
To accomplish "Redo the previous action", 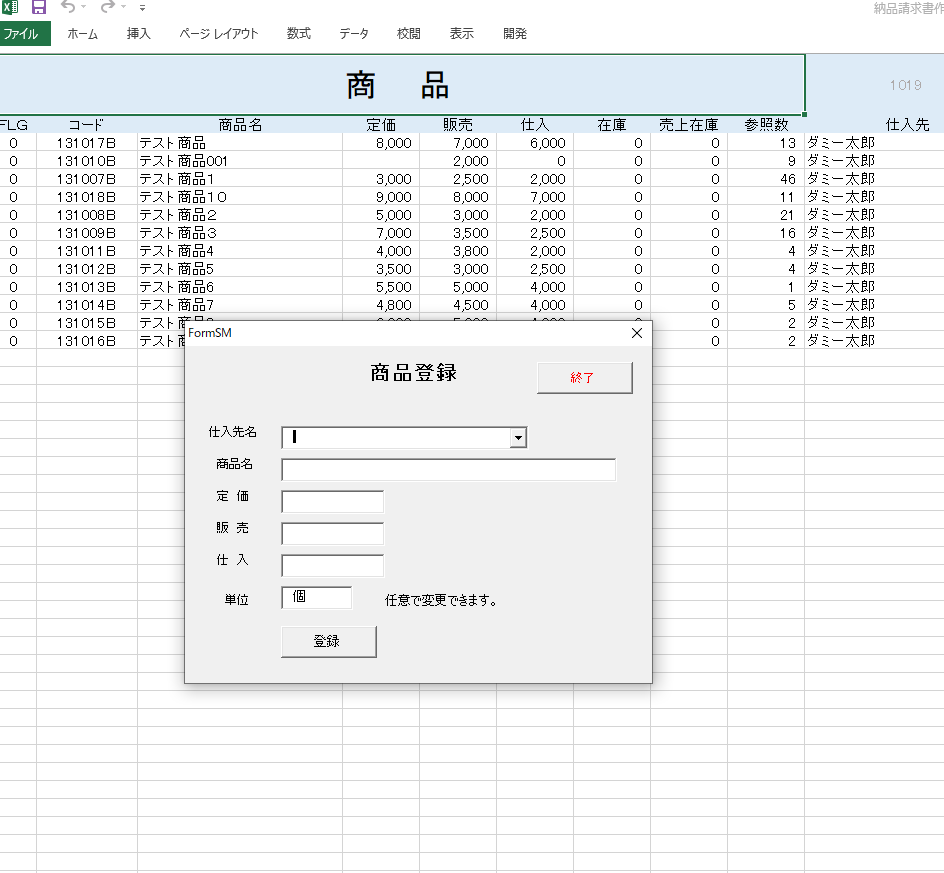I will [x=108, y=7].
